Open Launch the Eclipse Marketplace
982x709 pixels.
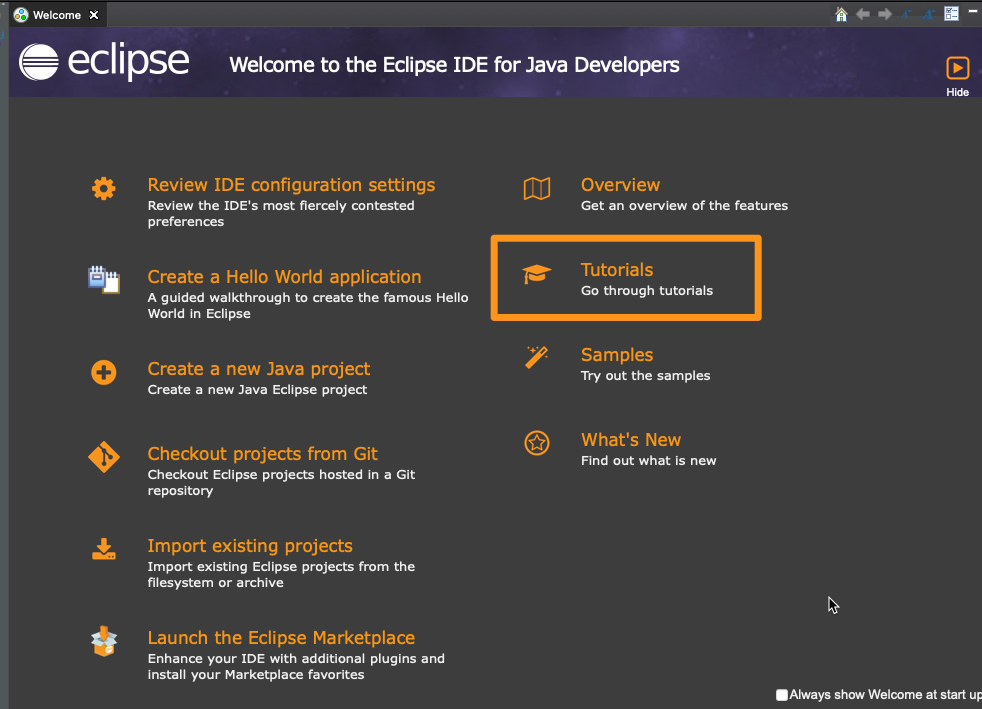tap(281, 638)
